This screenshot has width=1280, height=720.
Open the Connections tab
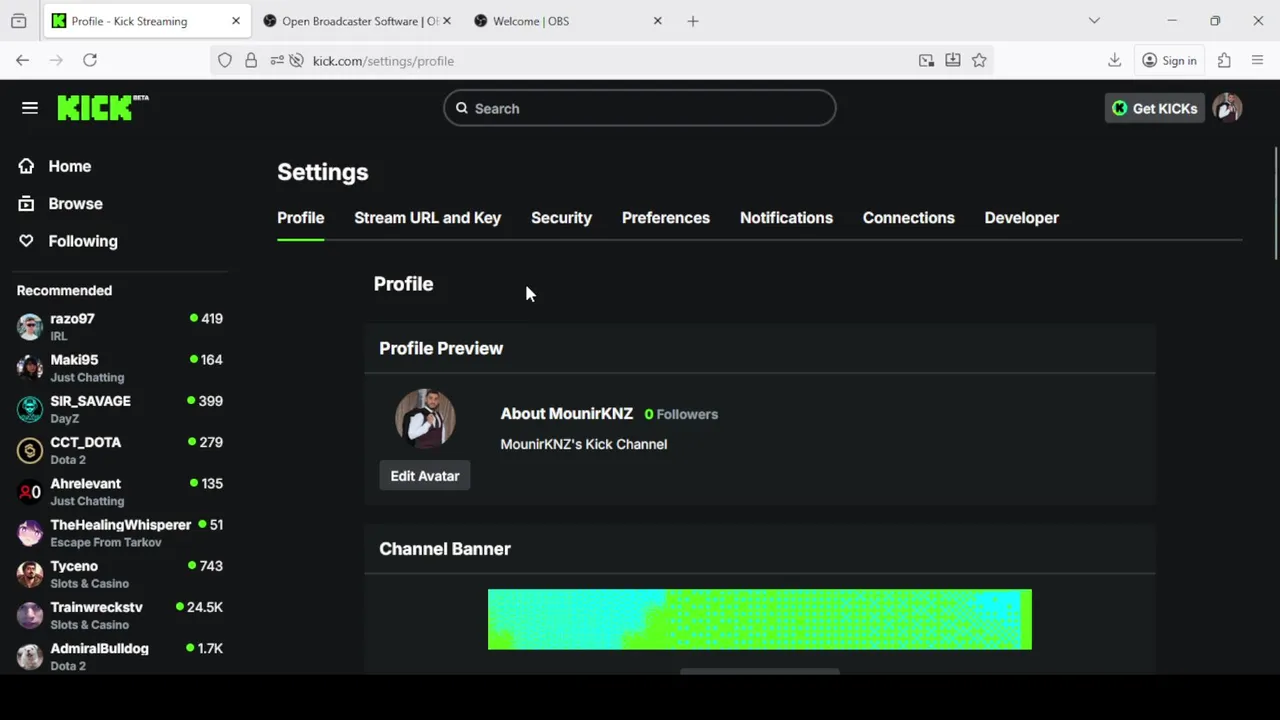click(x=908, y=218)
